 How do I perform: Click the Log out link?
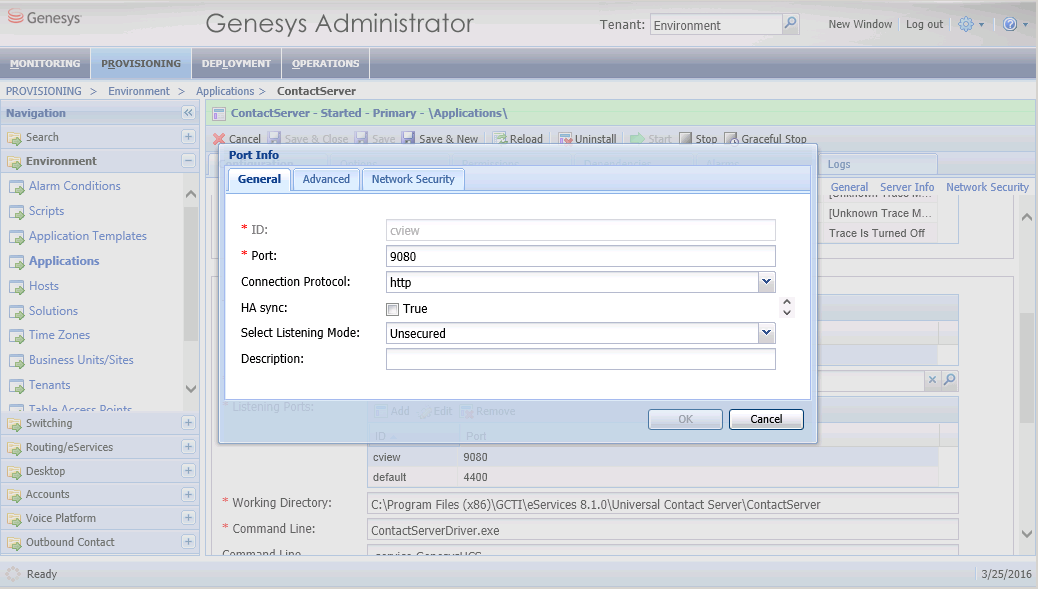click(x=924, y=24)
